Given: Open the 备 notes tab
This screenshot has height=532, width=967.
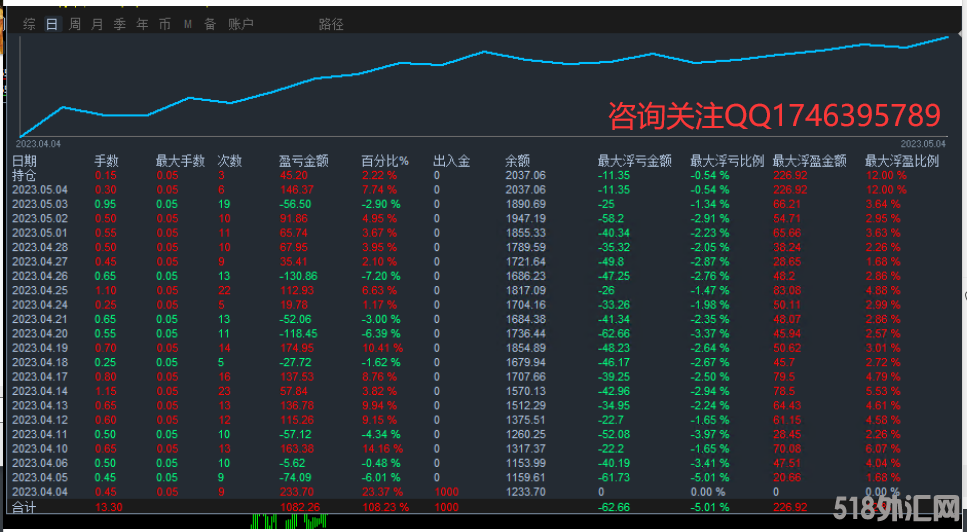Looking at the screenshot, I should tap(210, 24).
